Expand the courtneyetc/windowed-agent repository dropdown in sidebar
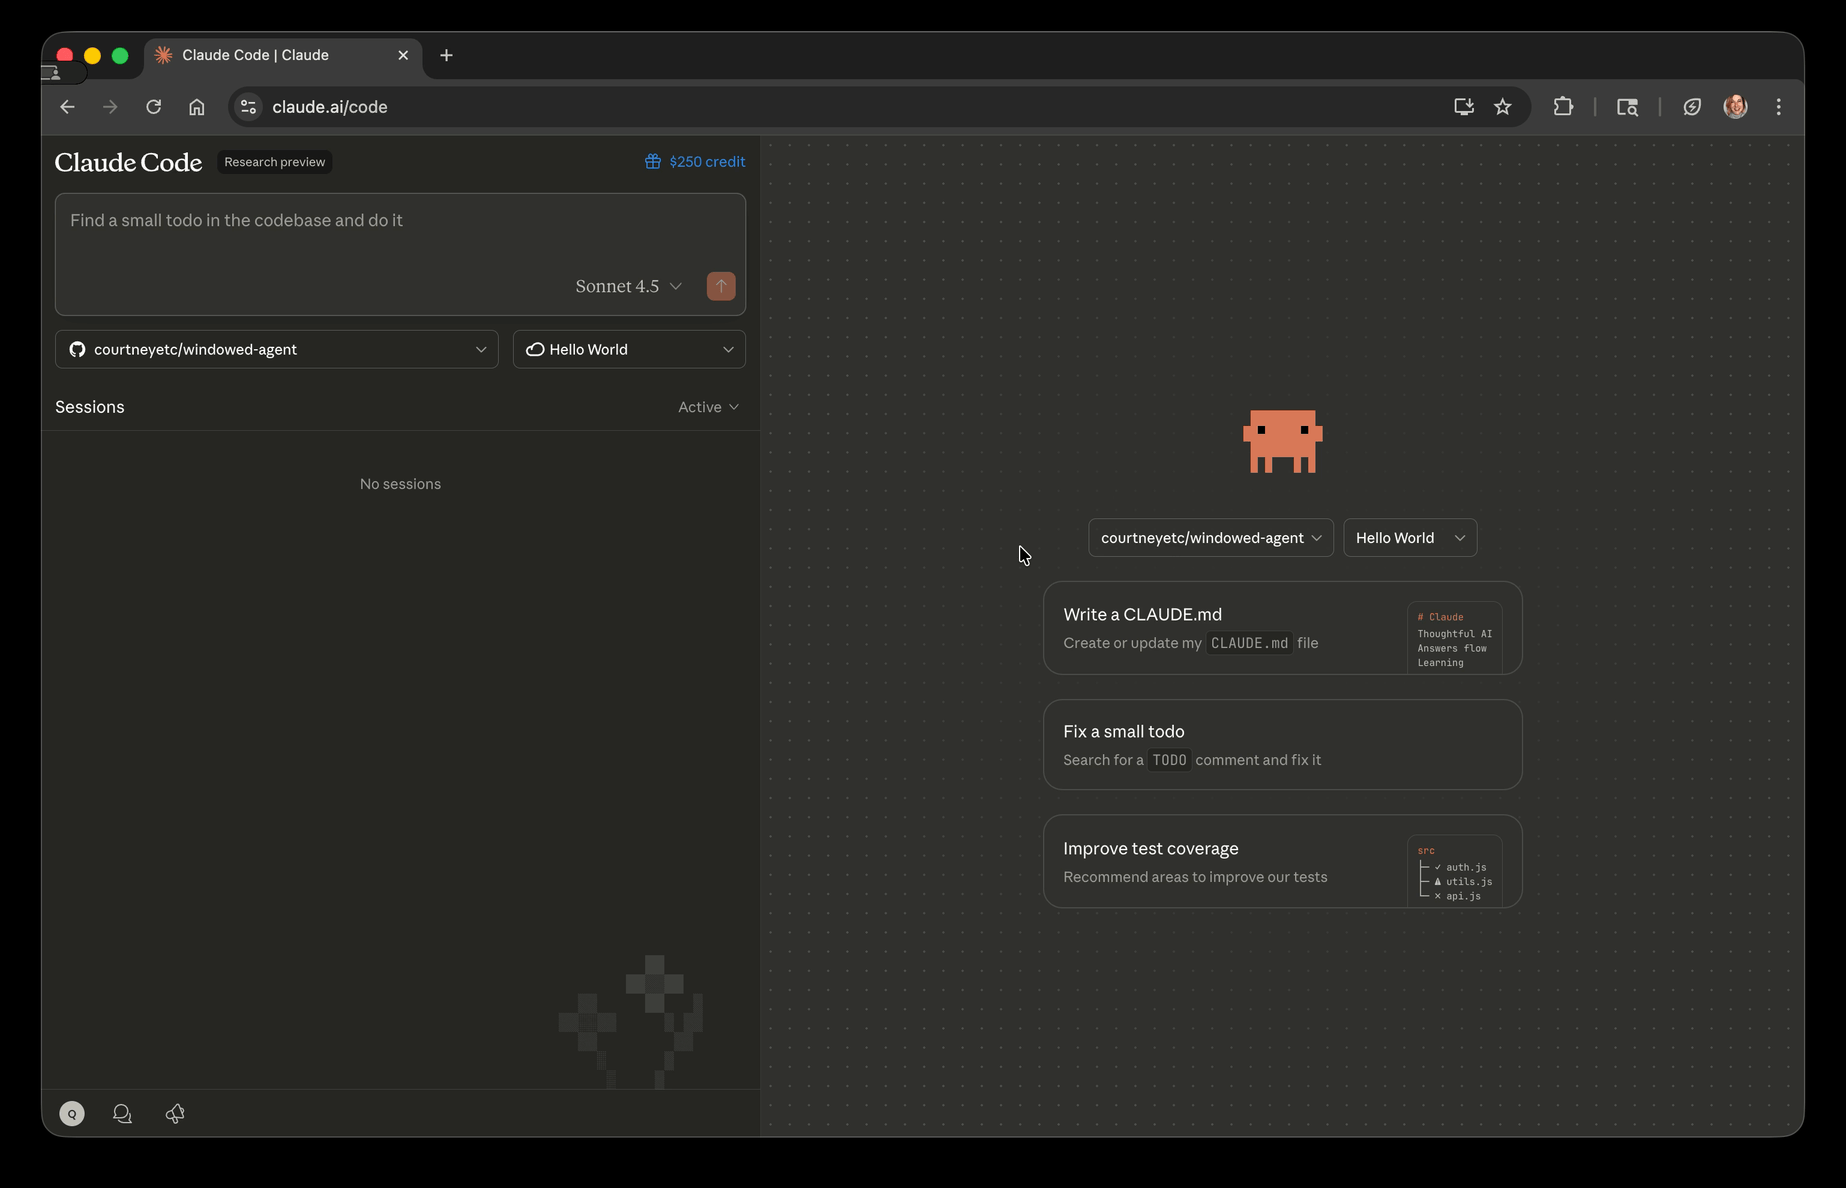 click(277, 350)
